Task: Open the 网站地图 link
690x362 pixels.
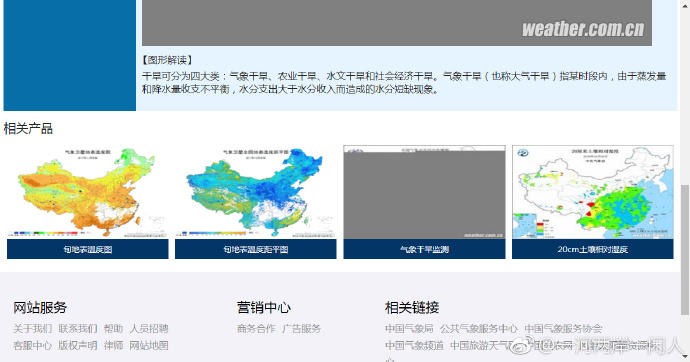Action: point(149,345)
